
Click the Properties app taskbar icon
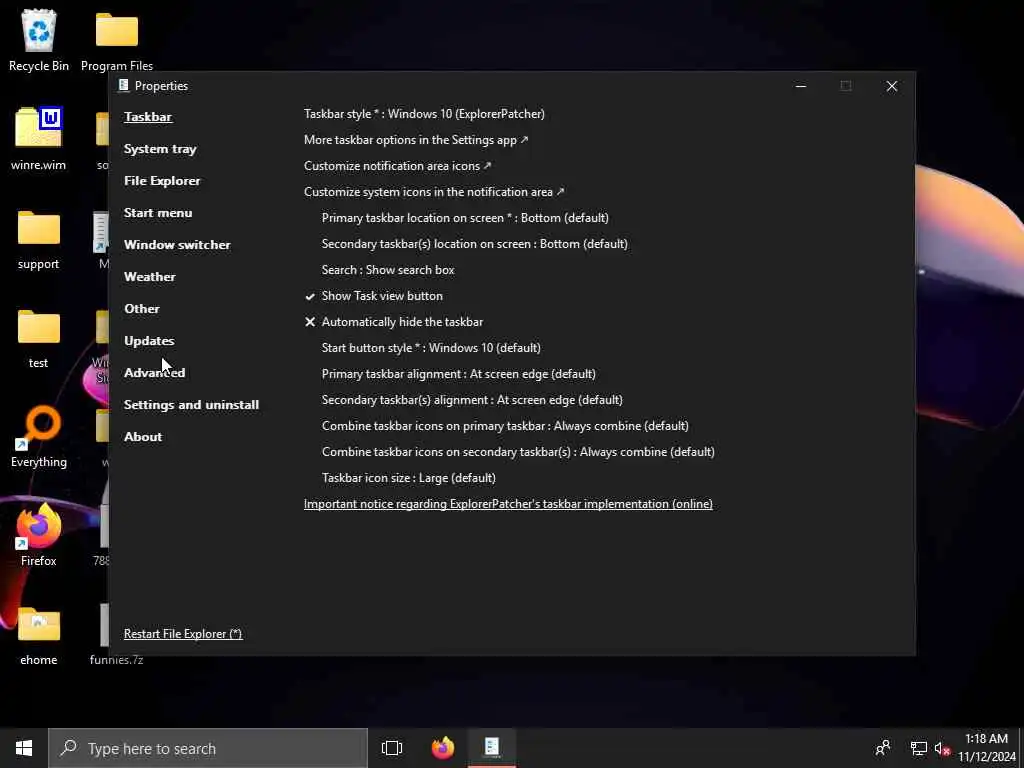pyautogui.click(x=492, y=748)
